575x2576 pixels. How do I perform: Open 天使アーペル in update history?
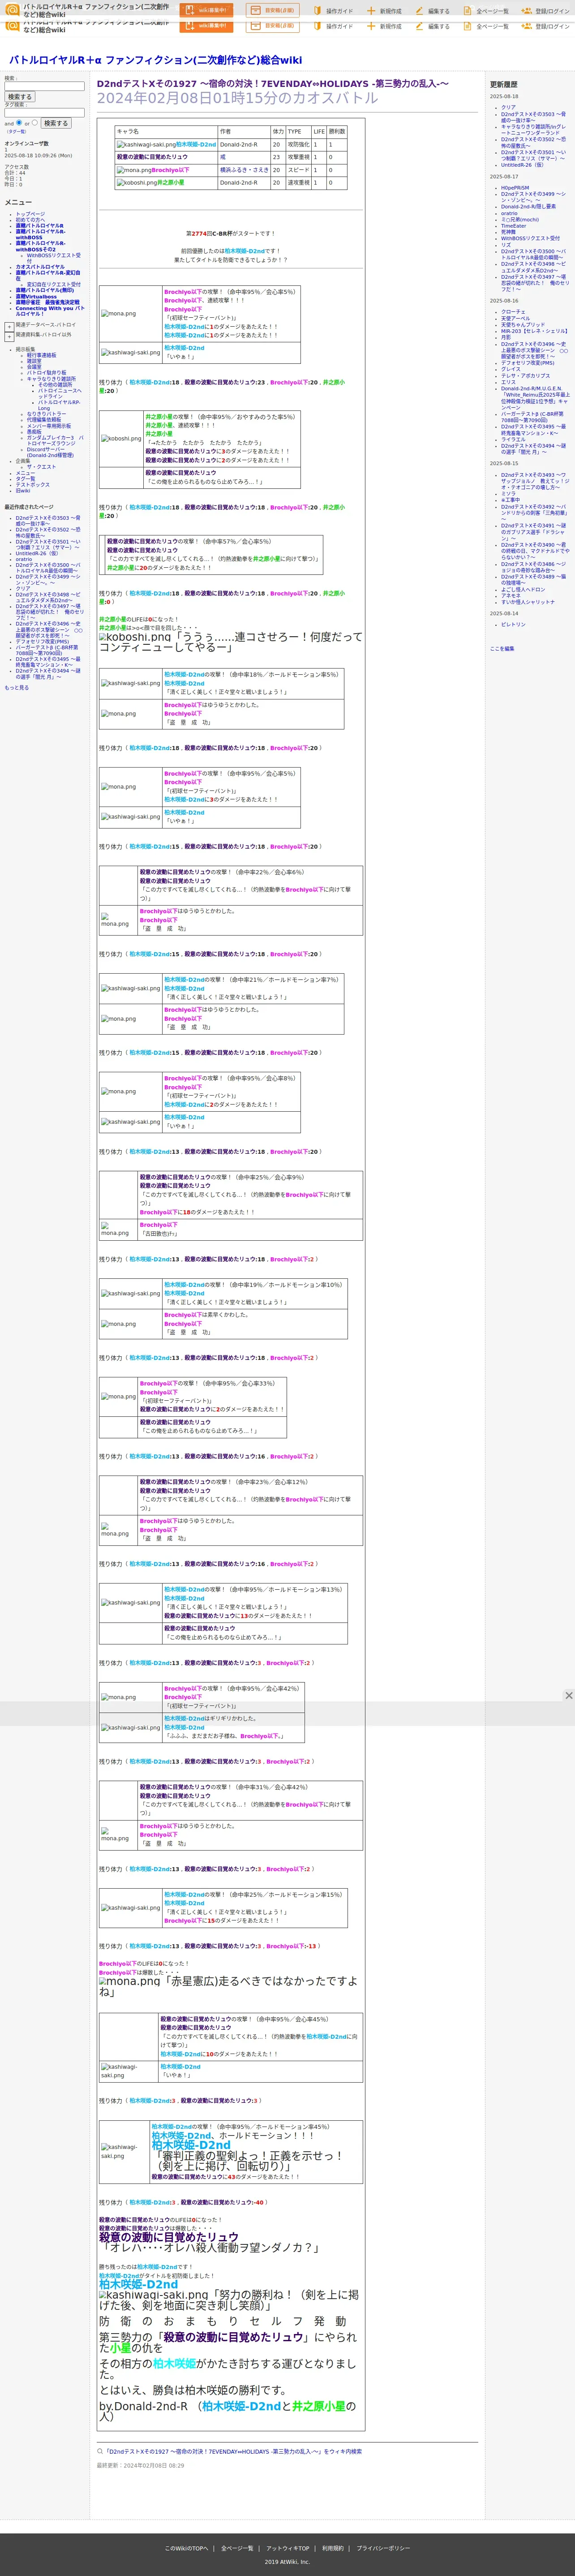(516, 318)
